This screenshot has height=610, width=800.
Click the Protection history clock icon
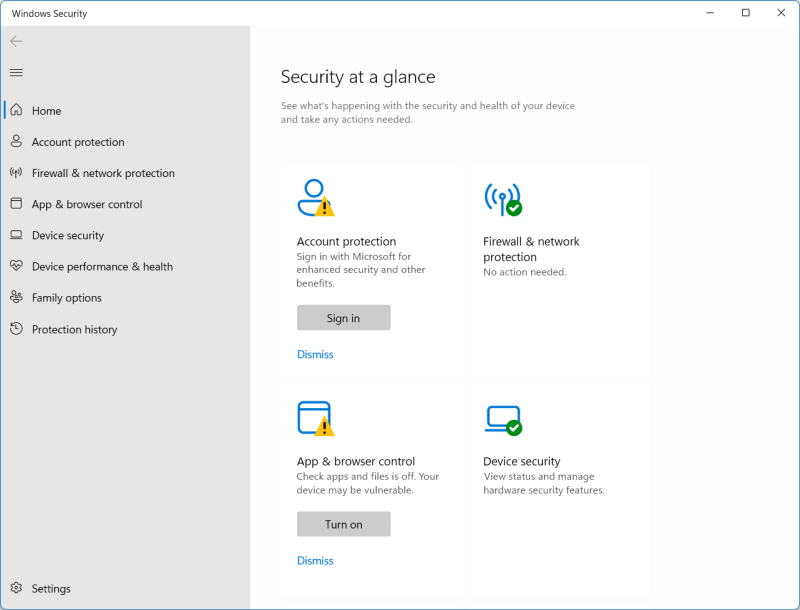[x=16, y=329]
